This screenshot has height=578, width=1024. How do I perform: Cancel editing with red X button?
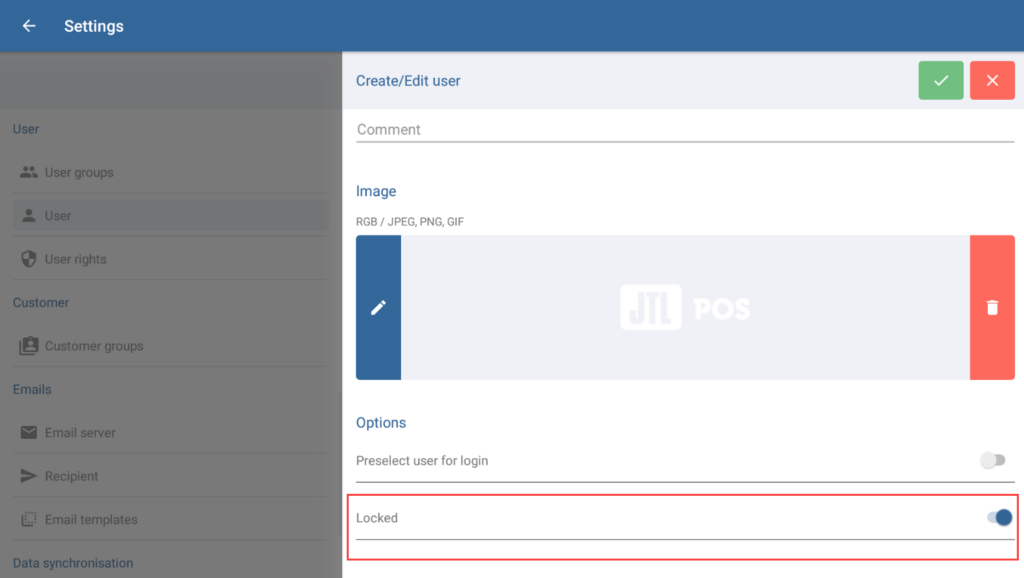[x=992, y=81]
